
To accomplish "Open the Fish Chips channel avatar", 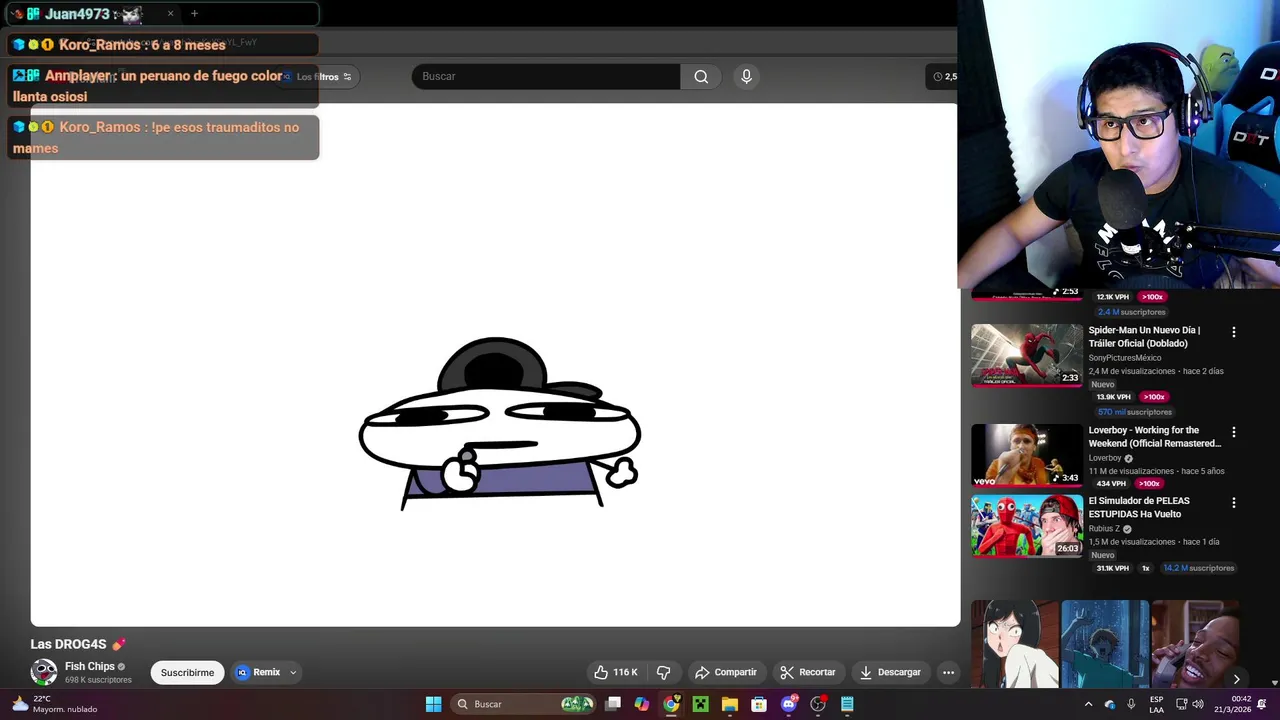I will tap(44, 672).
